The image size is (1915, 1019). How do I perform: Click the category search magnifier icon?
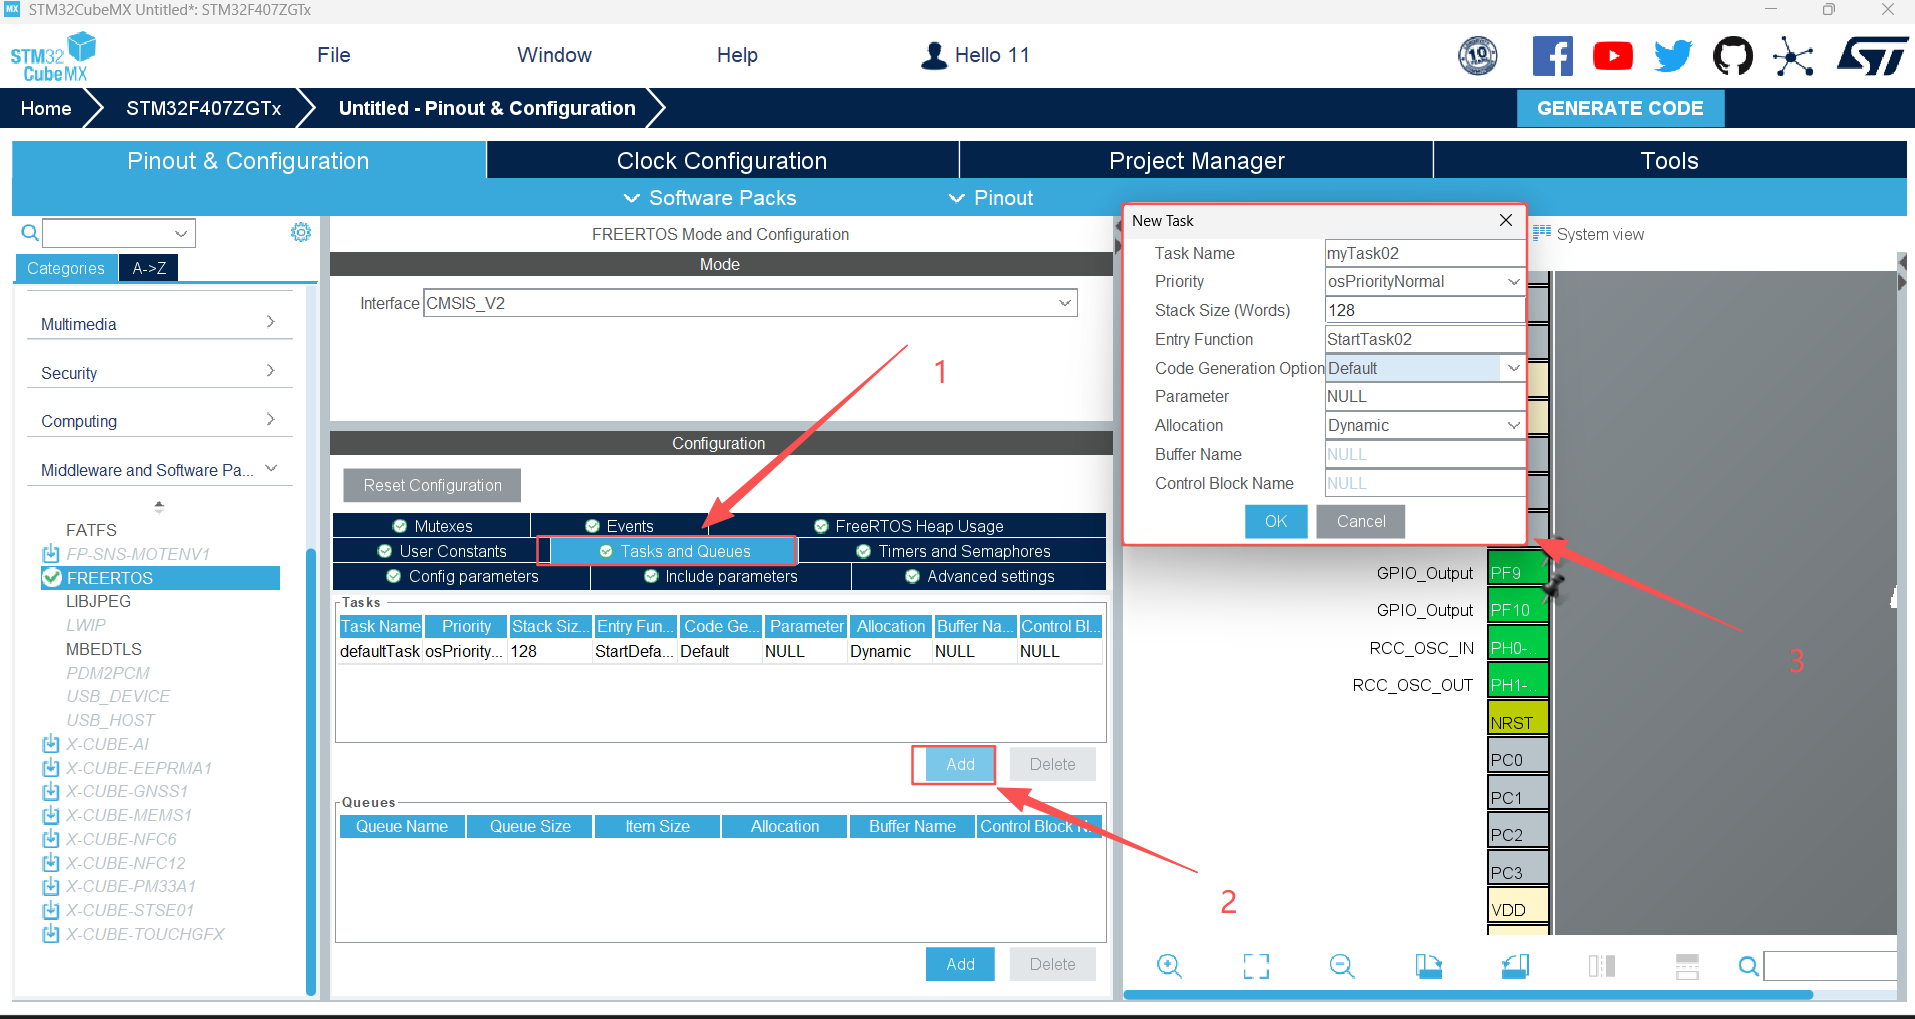tap(30, 233)
